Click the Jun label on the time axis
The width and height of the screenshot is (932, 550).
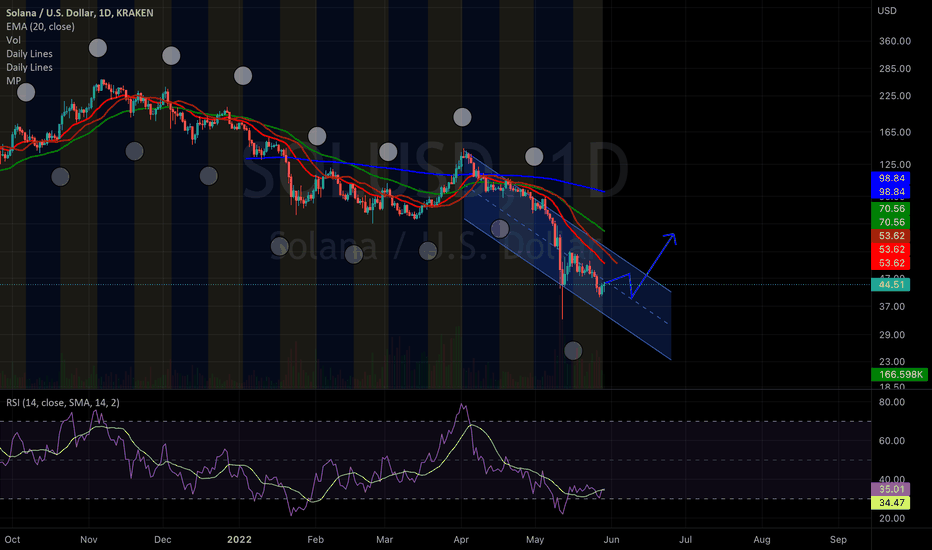(612, 539)
